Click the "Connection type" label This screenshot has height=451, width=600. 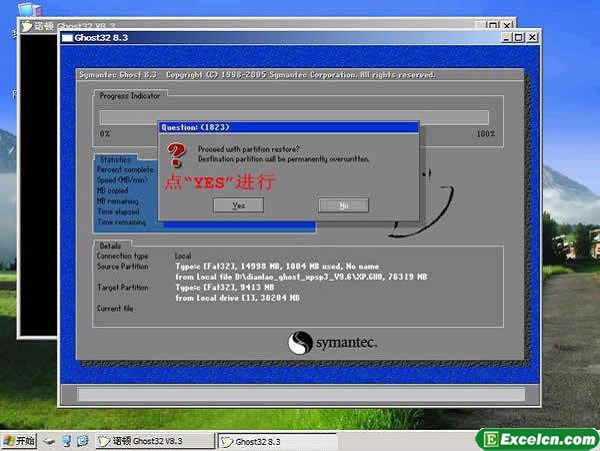pyautogui.click(x=122, y=256)
